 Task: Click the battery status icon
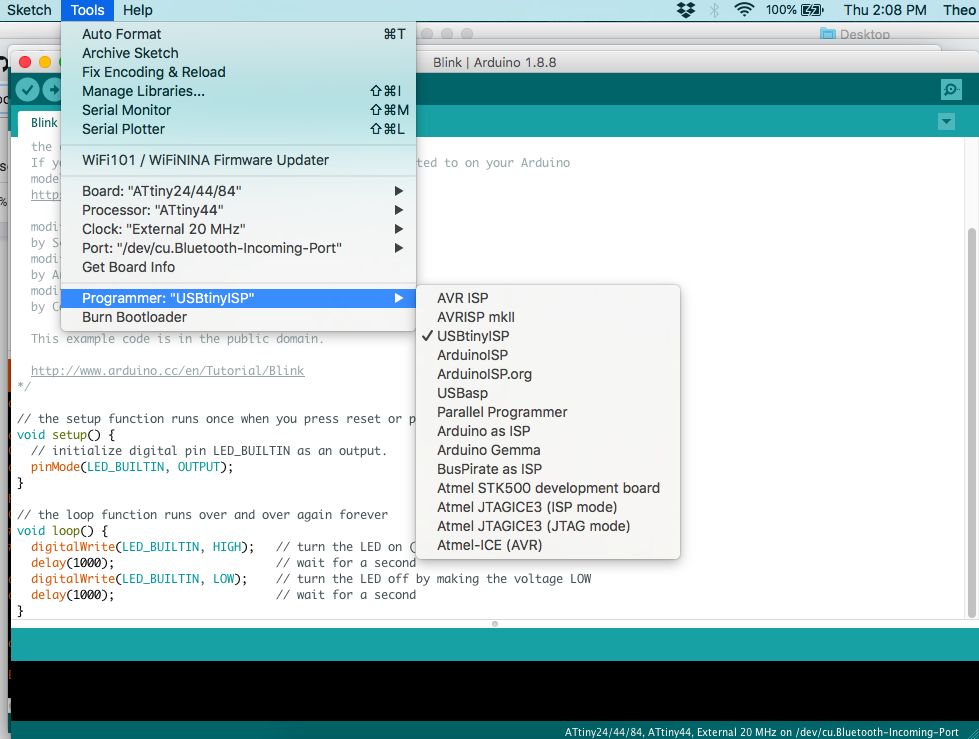(812, 10)
